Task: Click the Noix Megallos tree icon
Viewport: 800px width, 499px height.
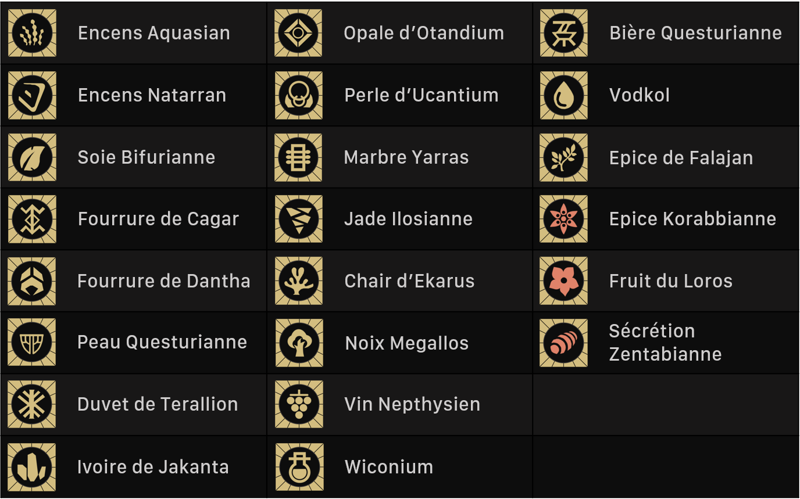Action: click(x=298, y=343)
